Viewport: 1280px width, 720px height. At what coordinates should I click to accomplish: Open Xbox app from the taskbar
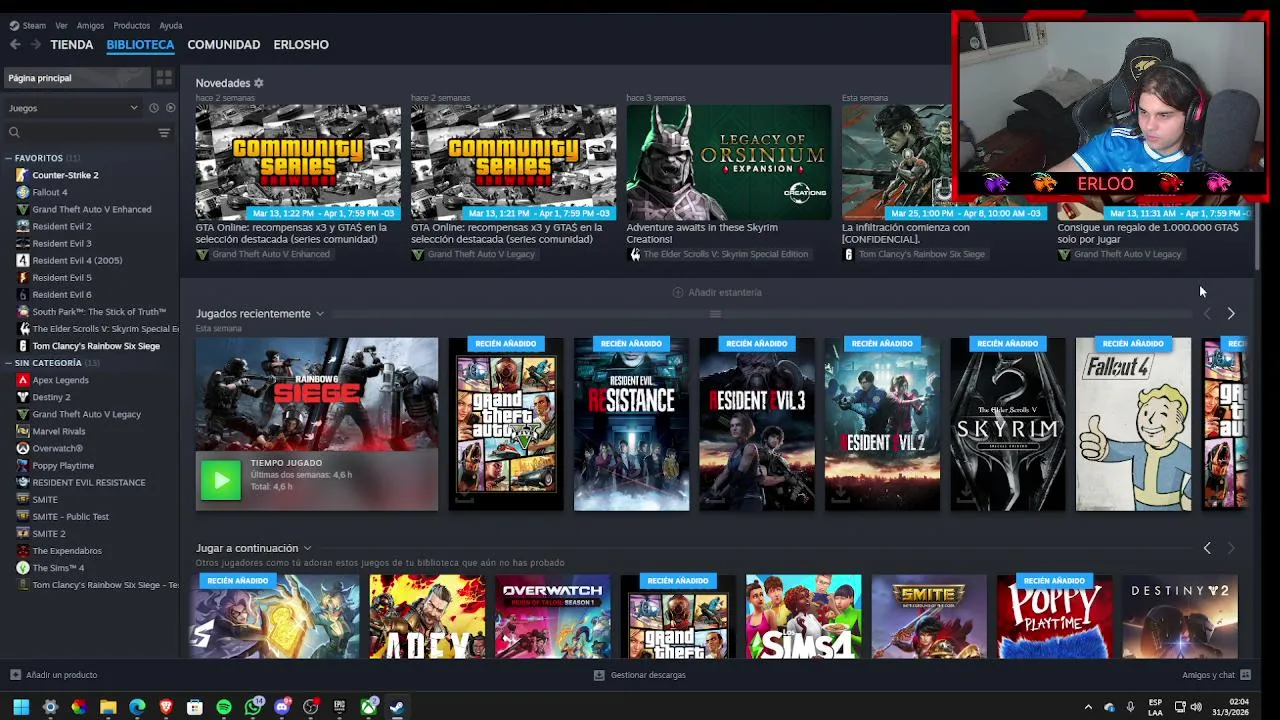pos(369,707)
